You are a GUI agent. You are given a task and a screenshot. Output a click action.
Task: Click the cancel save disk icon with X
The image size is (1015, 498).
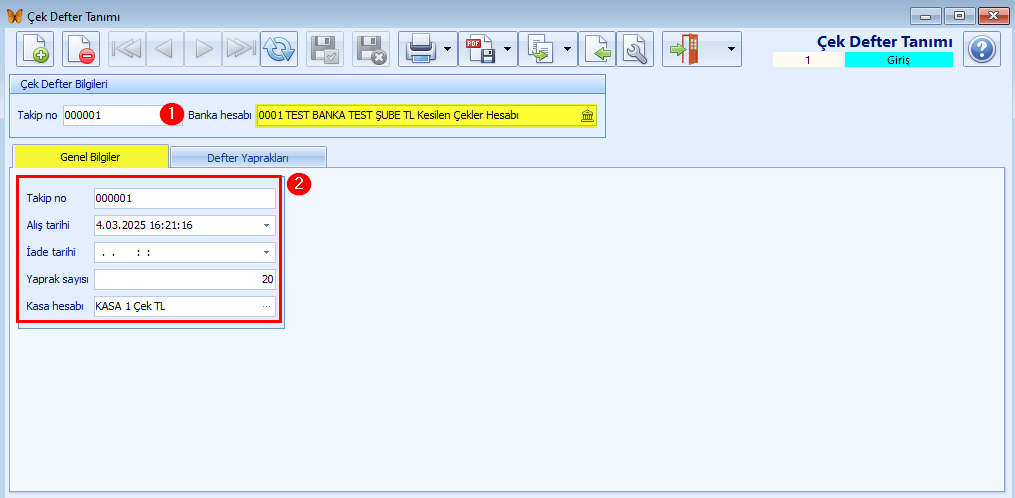[x=371, y=49]
